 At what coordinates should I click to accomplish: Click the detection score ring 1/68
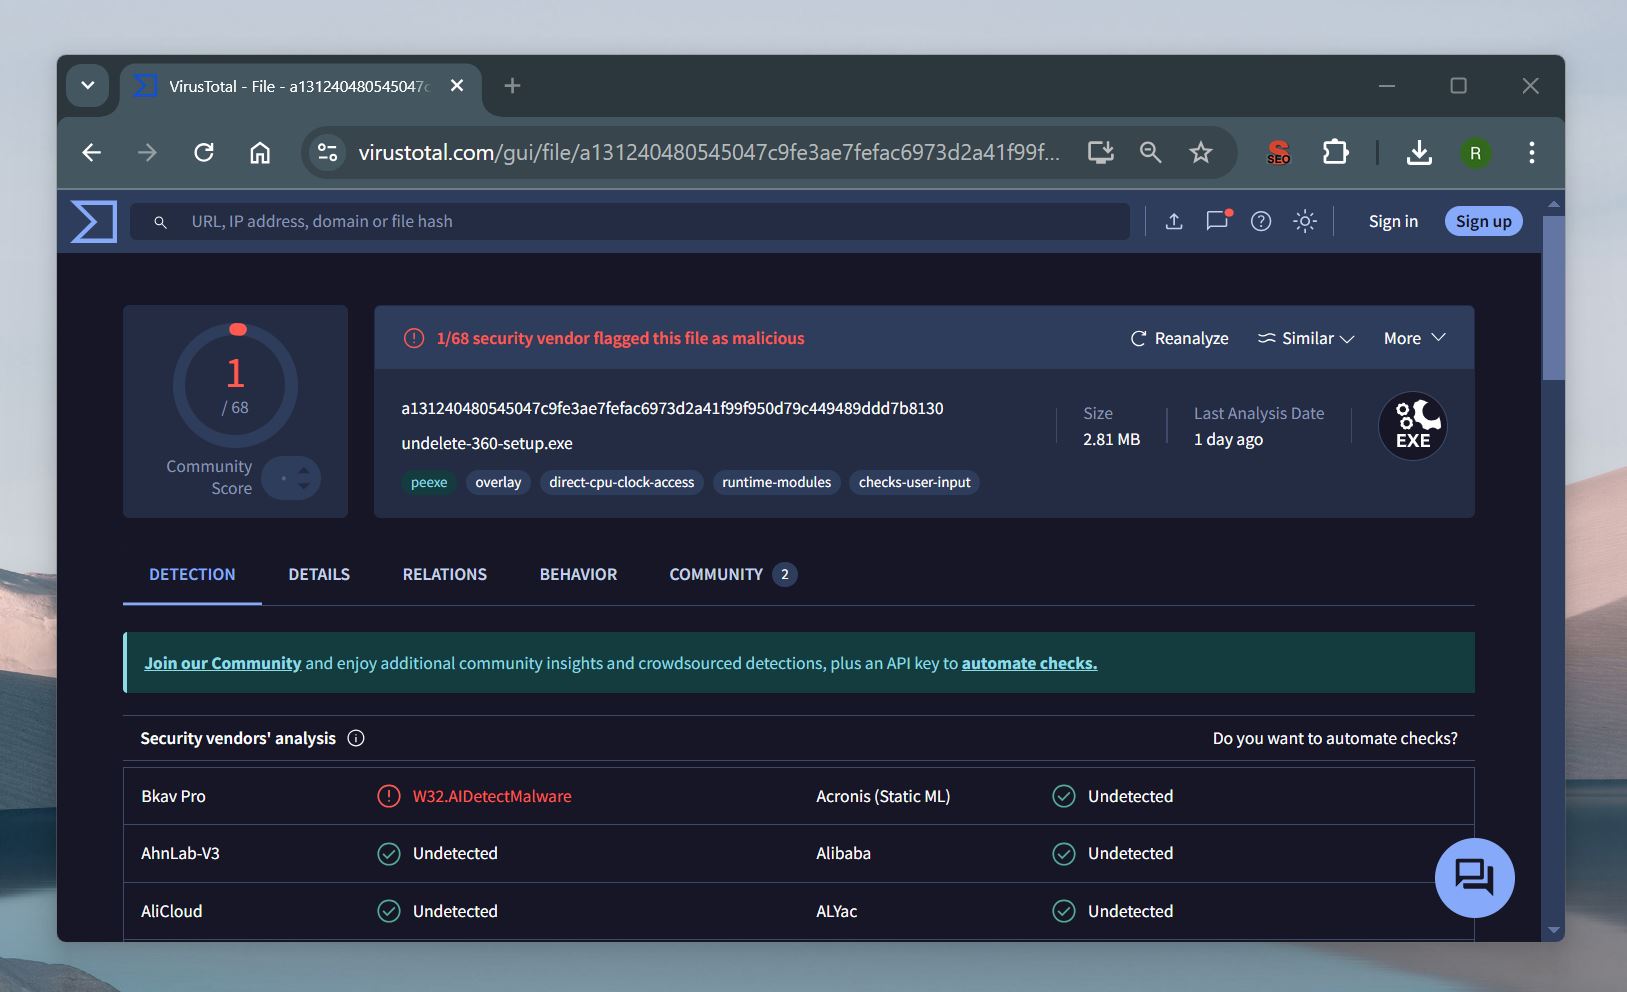coord(236,385)
